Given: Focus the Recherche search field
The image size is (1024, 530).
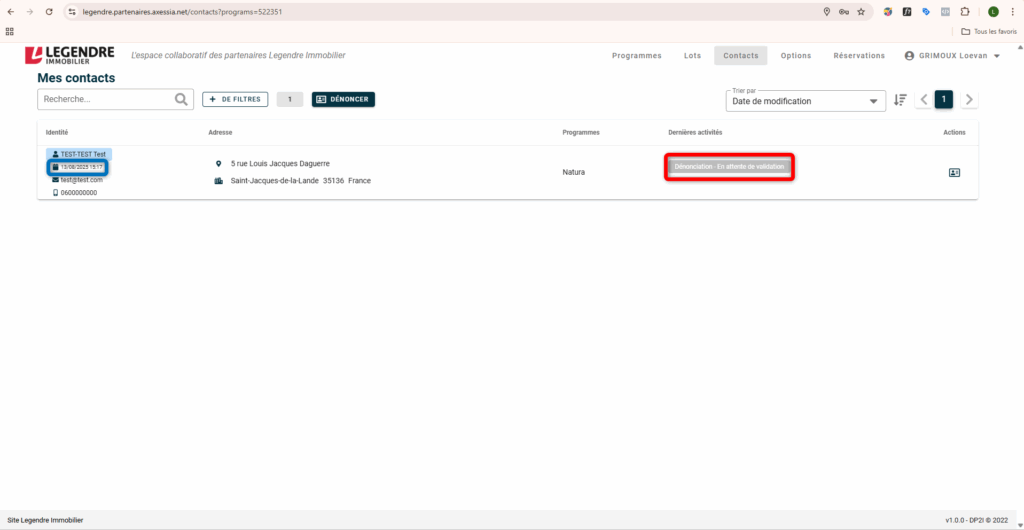Looking at the screenshot, I should pos(105,99).
